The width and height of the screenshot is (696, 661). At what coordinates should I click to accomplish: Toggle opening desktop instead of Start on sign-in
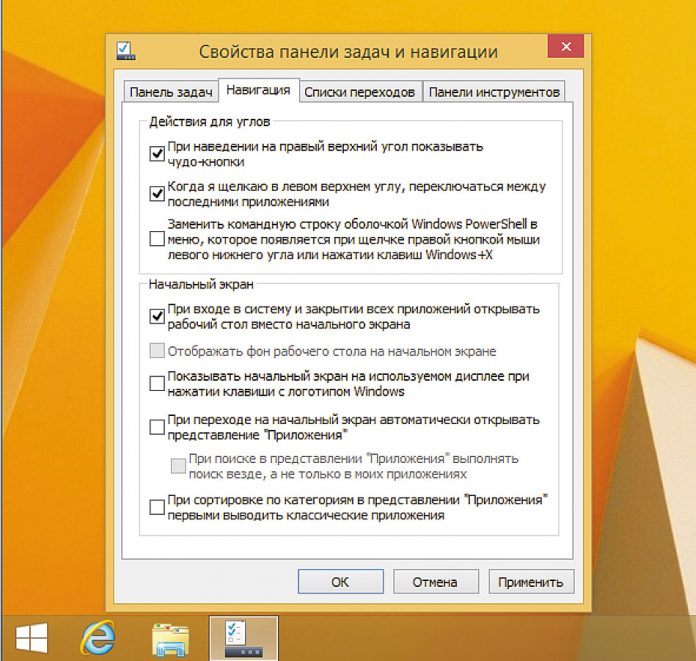(x=156, y=316)
